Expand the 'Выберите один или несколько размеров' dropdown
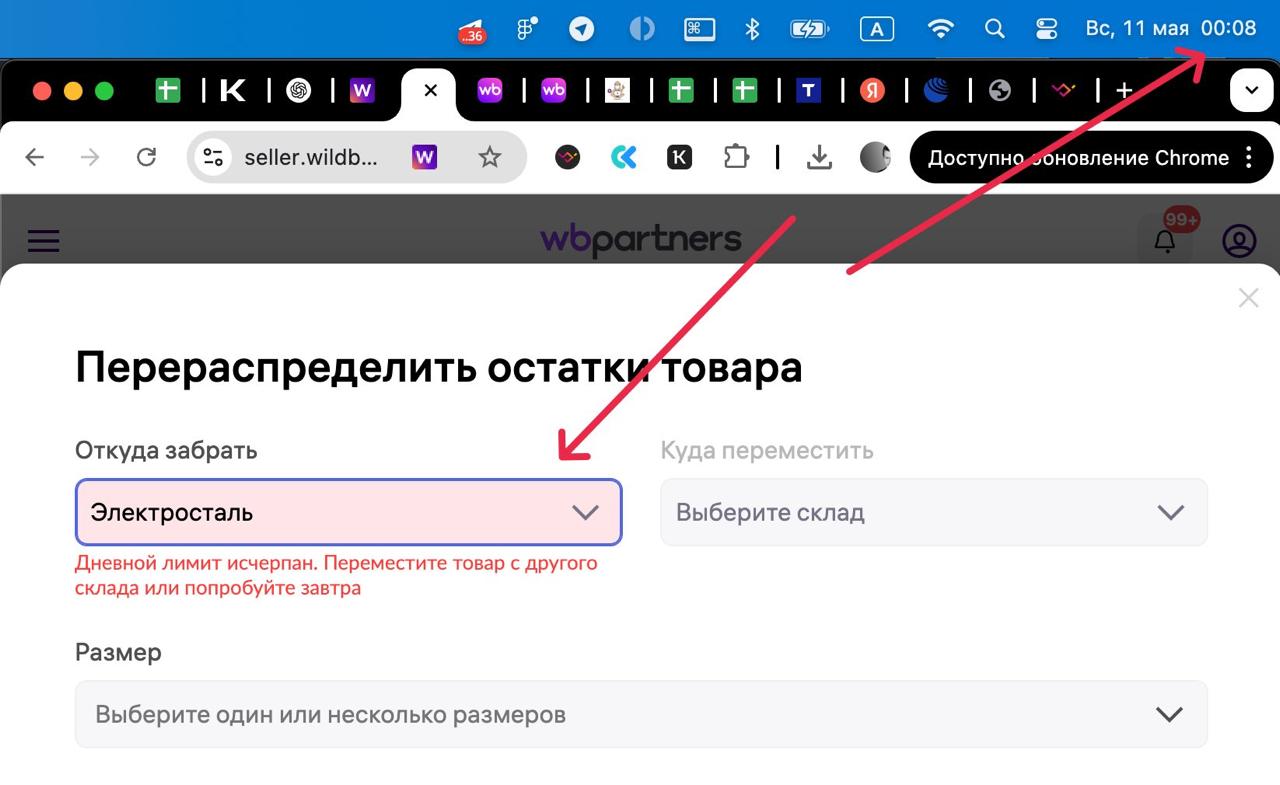This screenshot has height=785, width=1280. pos(641,714)
